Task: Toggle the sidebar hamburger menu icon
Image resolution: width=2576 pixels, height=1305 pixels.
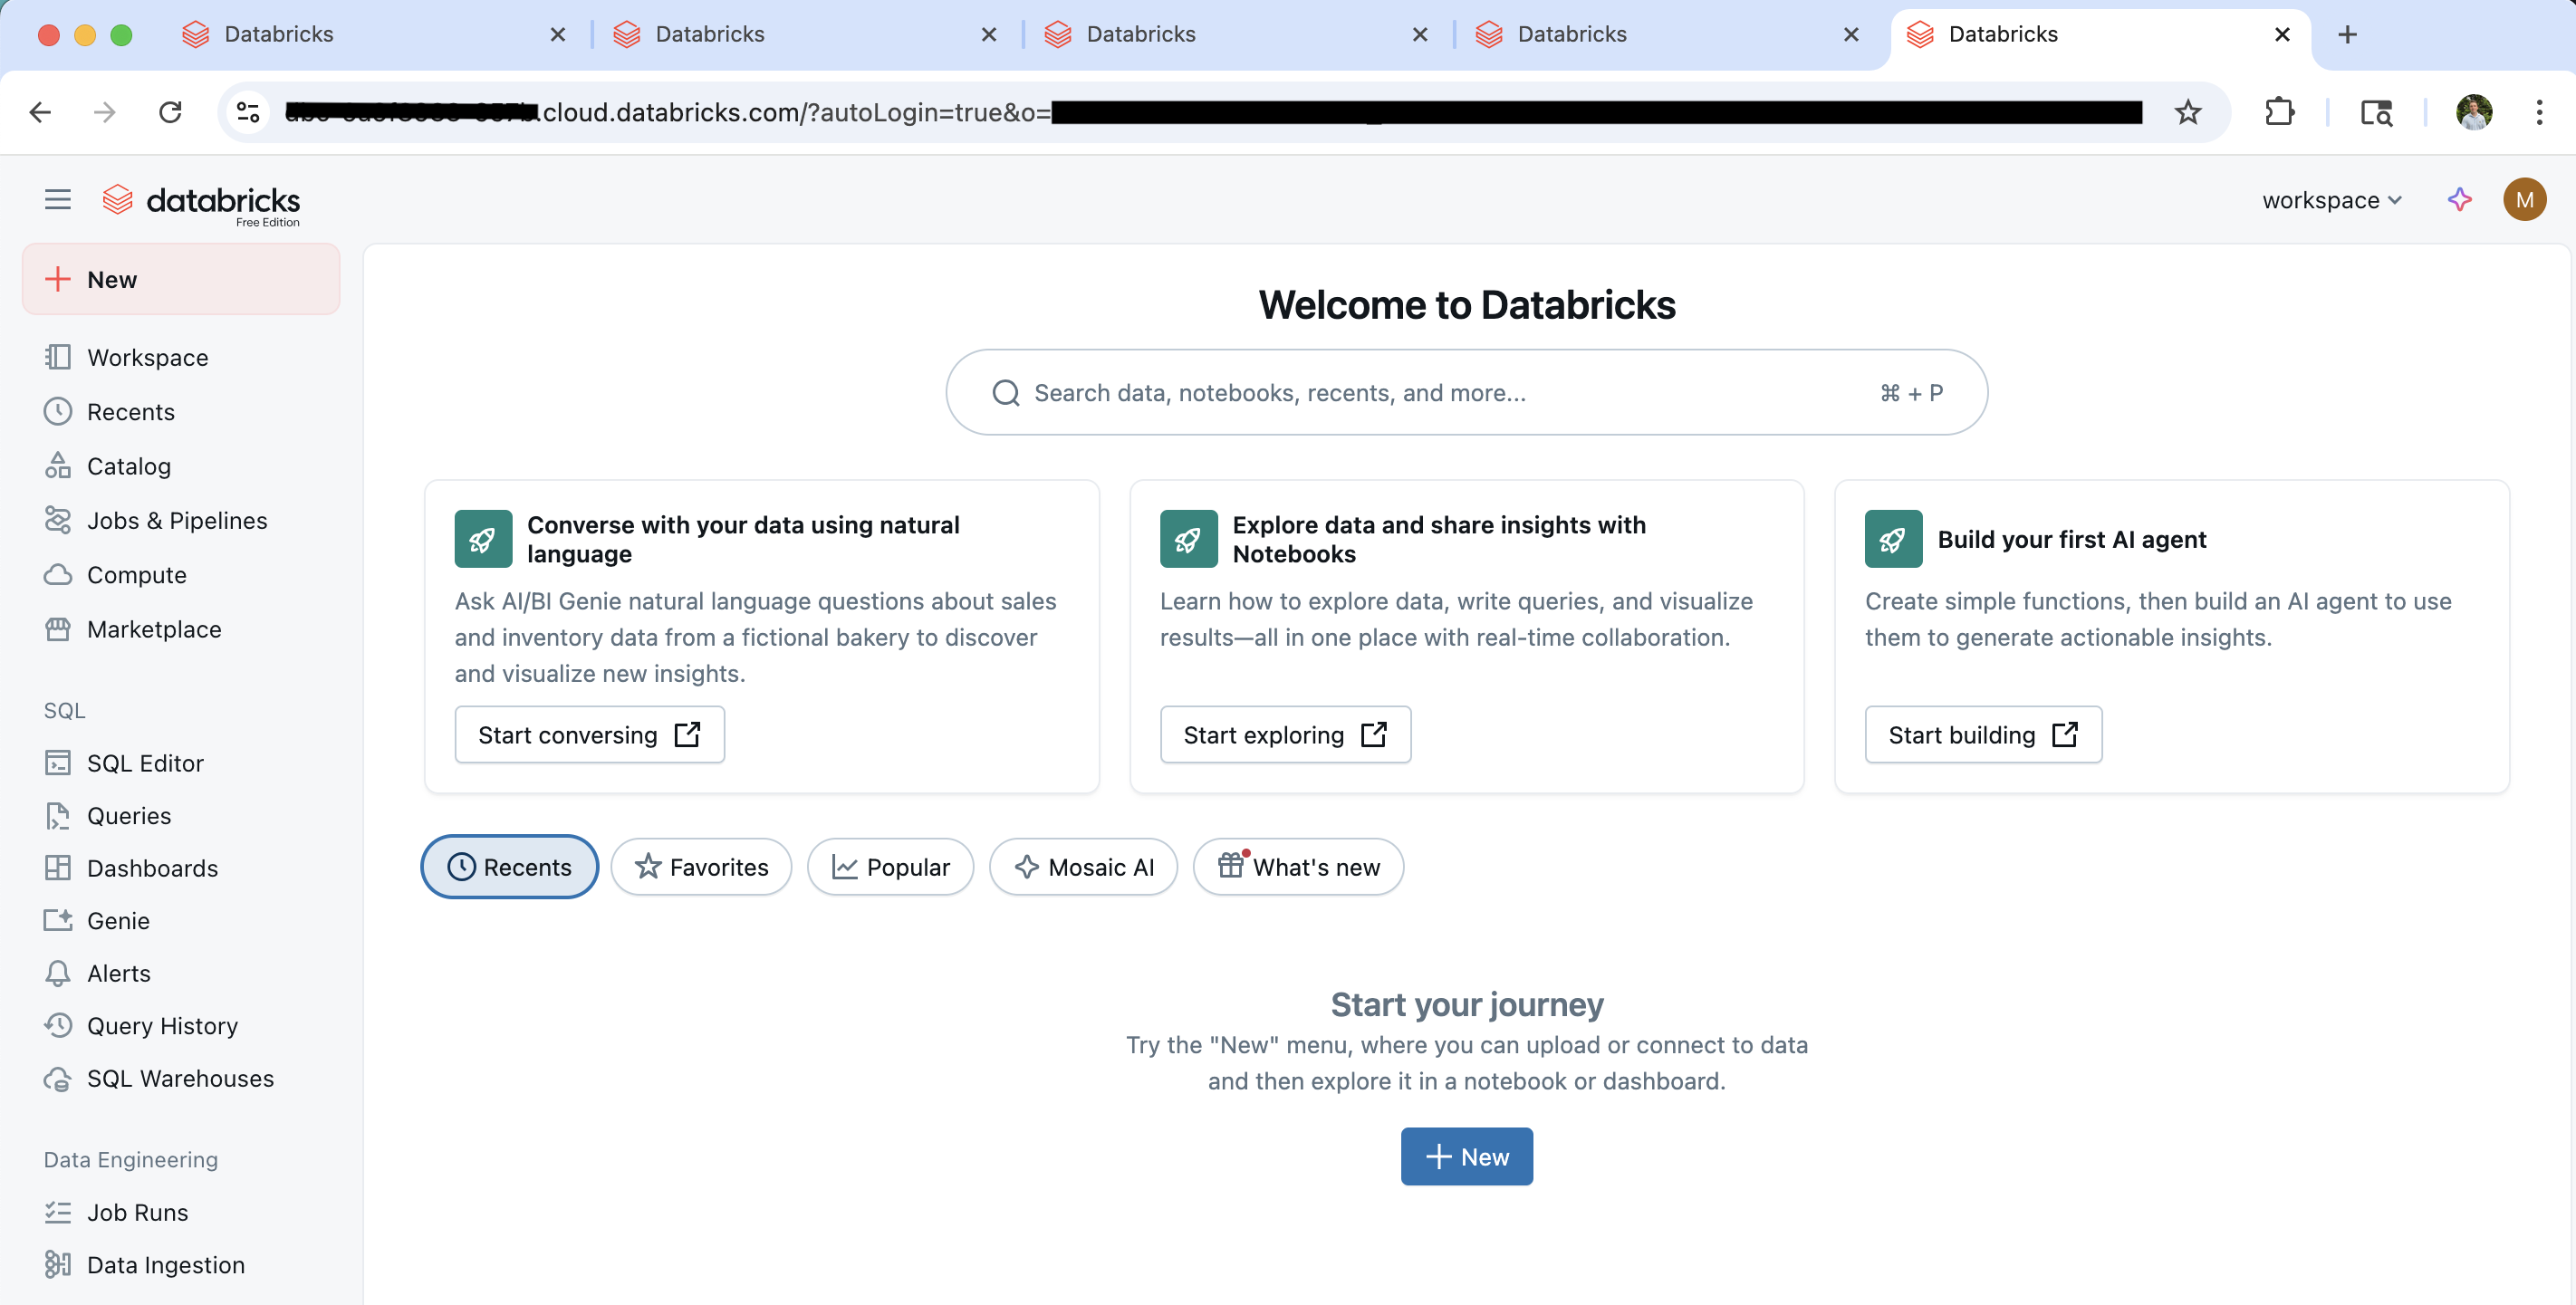Action: point(58,200)
